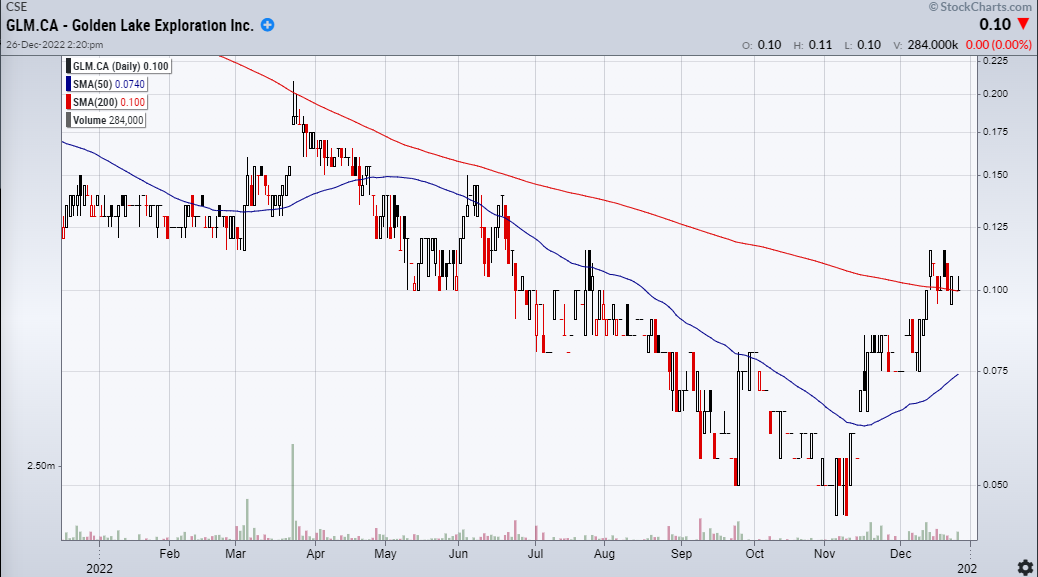Select the blue SMA(50) legend color swatch
1038x577 pixels.
click(x=69, y=84)
